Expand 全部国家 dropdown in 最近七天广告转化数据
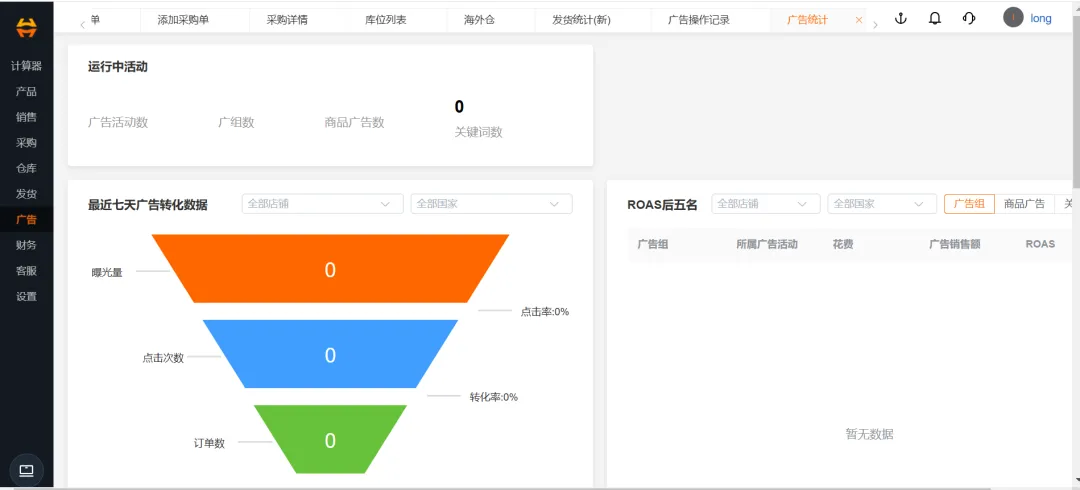 point(491,204)
